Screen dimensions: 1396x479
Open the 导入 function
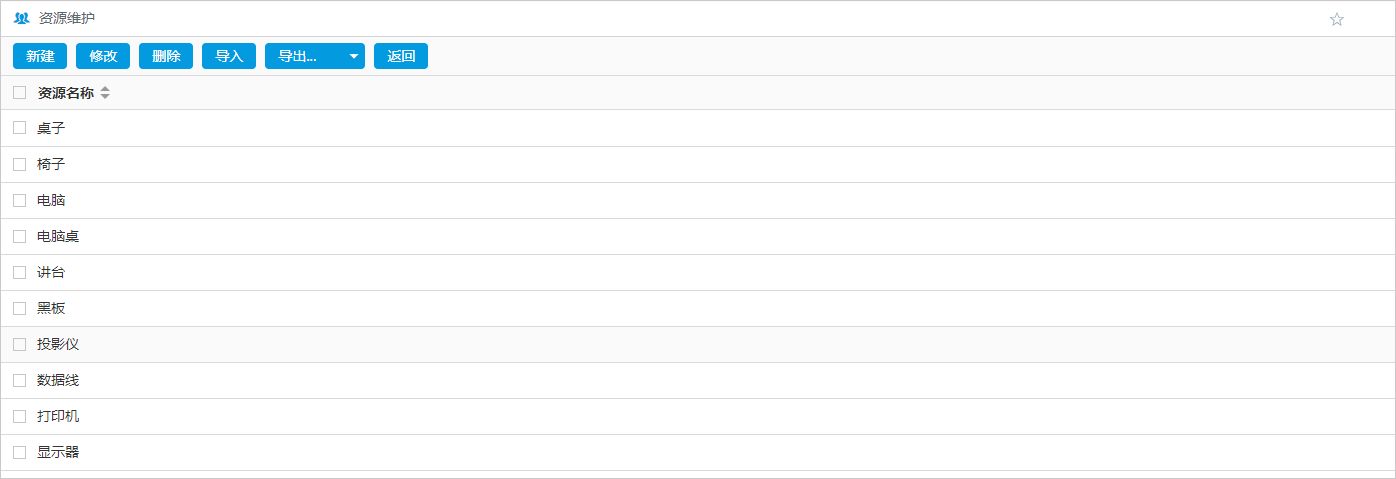229,56
